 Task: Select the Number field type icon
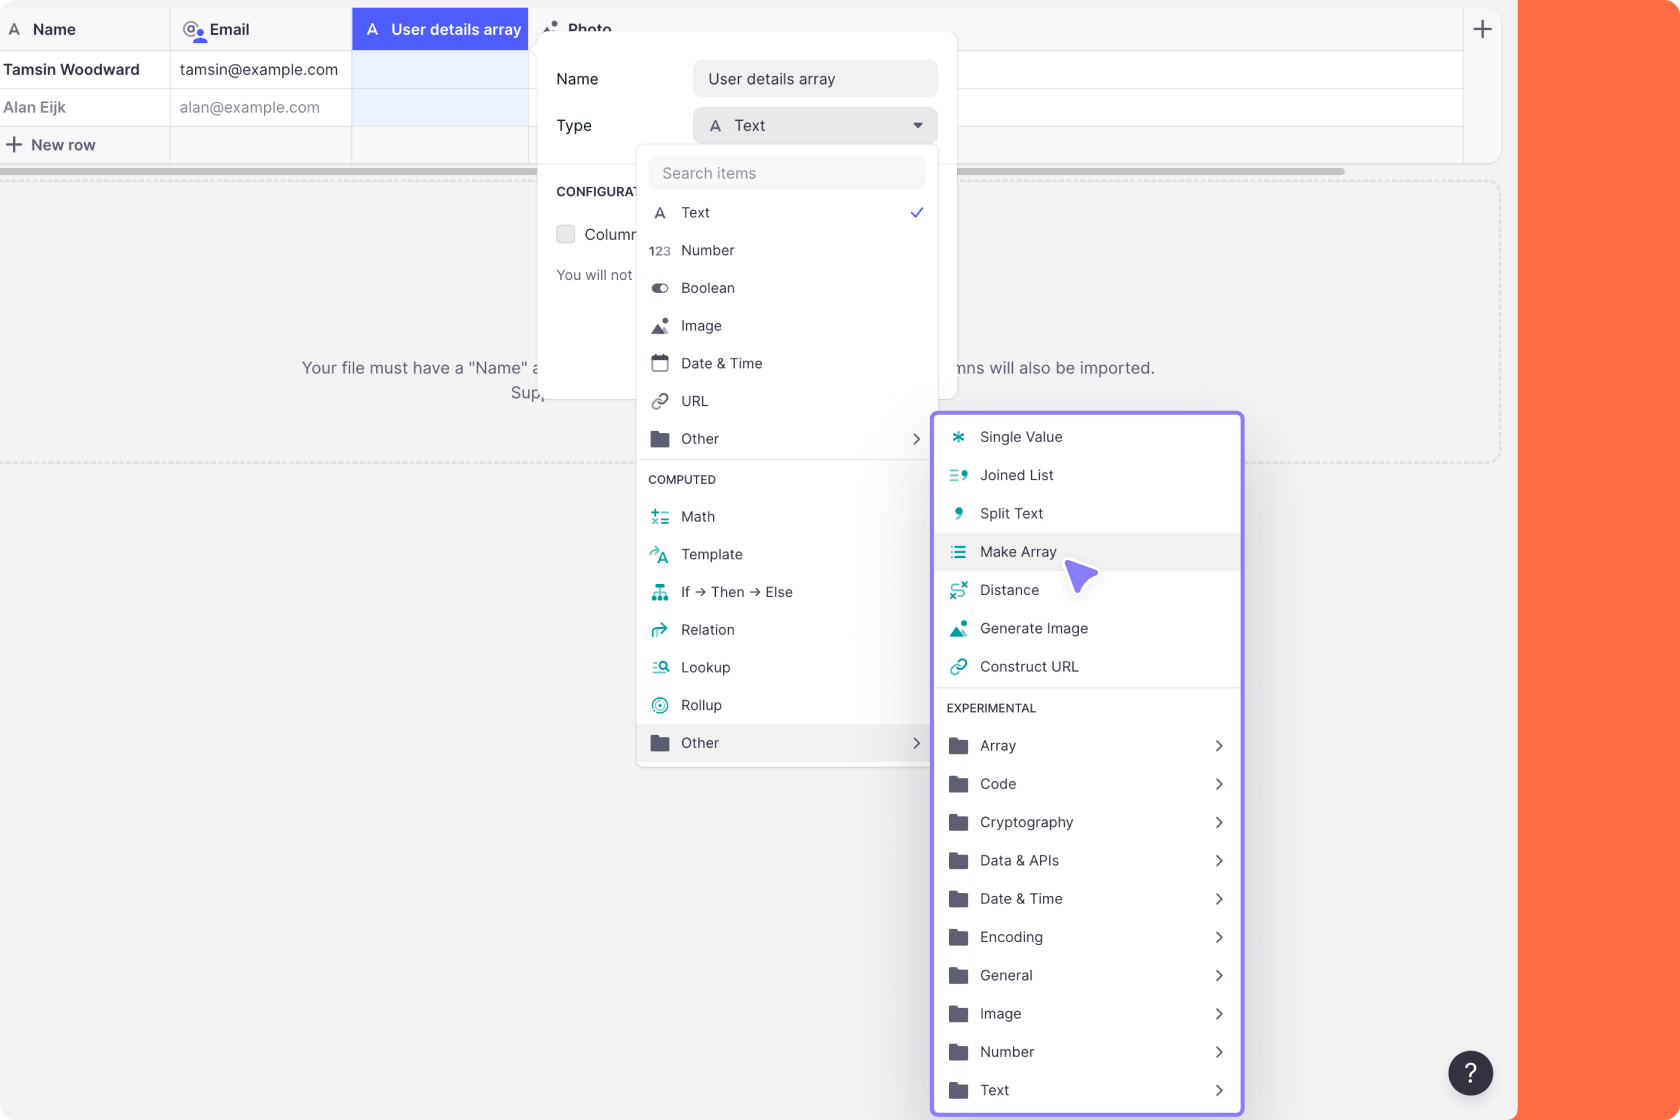tap(660, 250)
